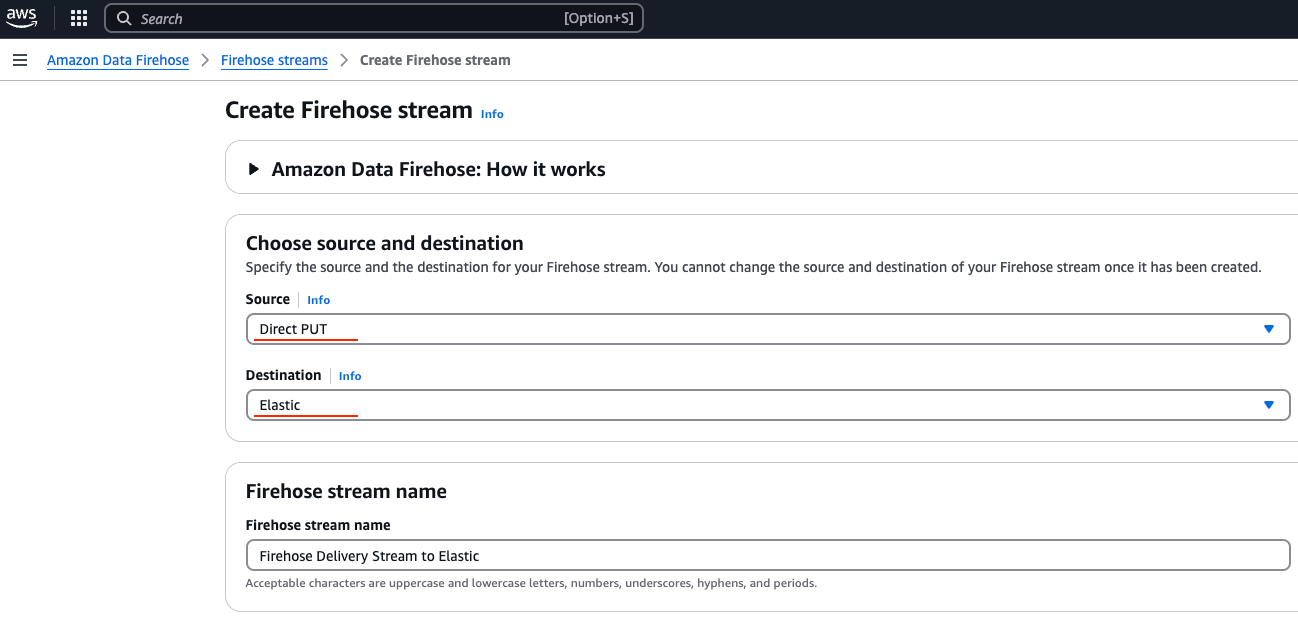1298x626 pixels.
Task: Expand the How it works disclosure triangle
Action: tap(254, 169)
